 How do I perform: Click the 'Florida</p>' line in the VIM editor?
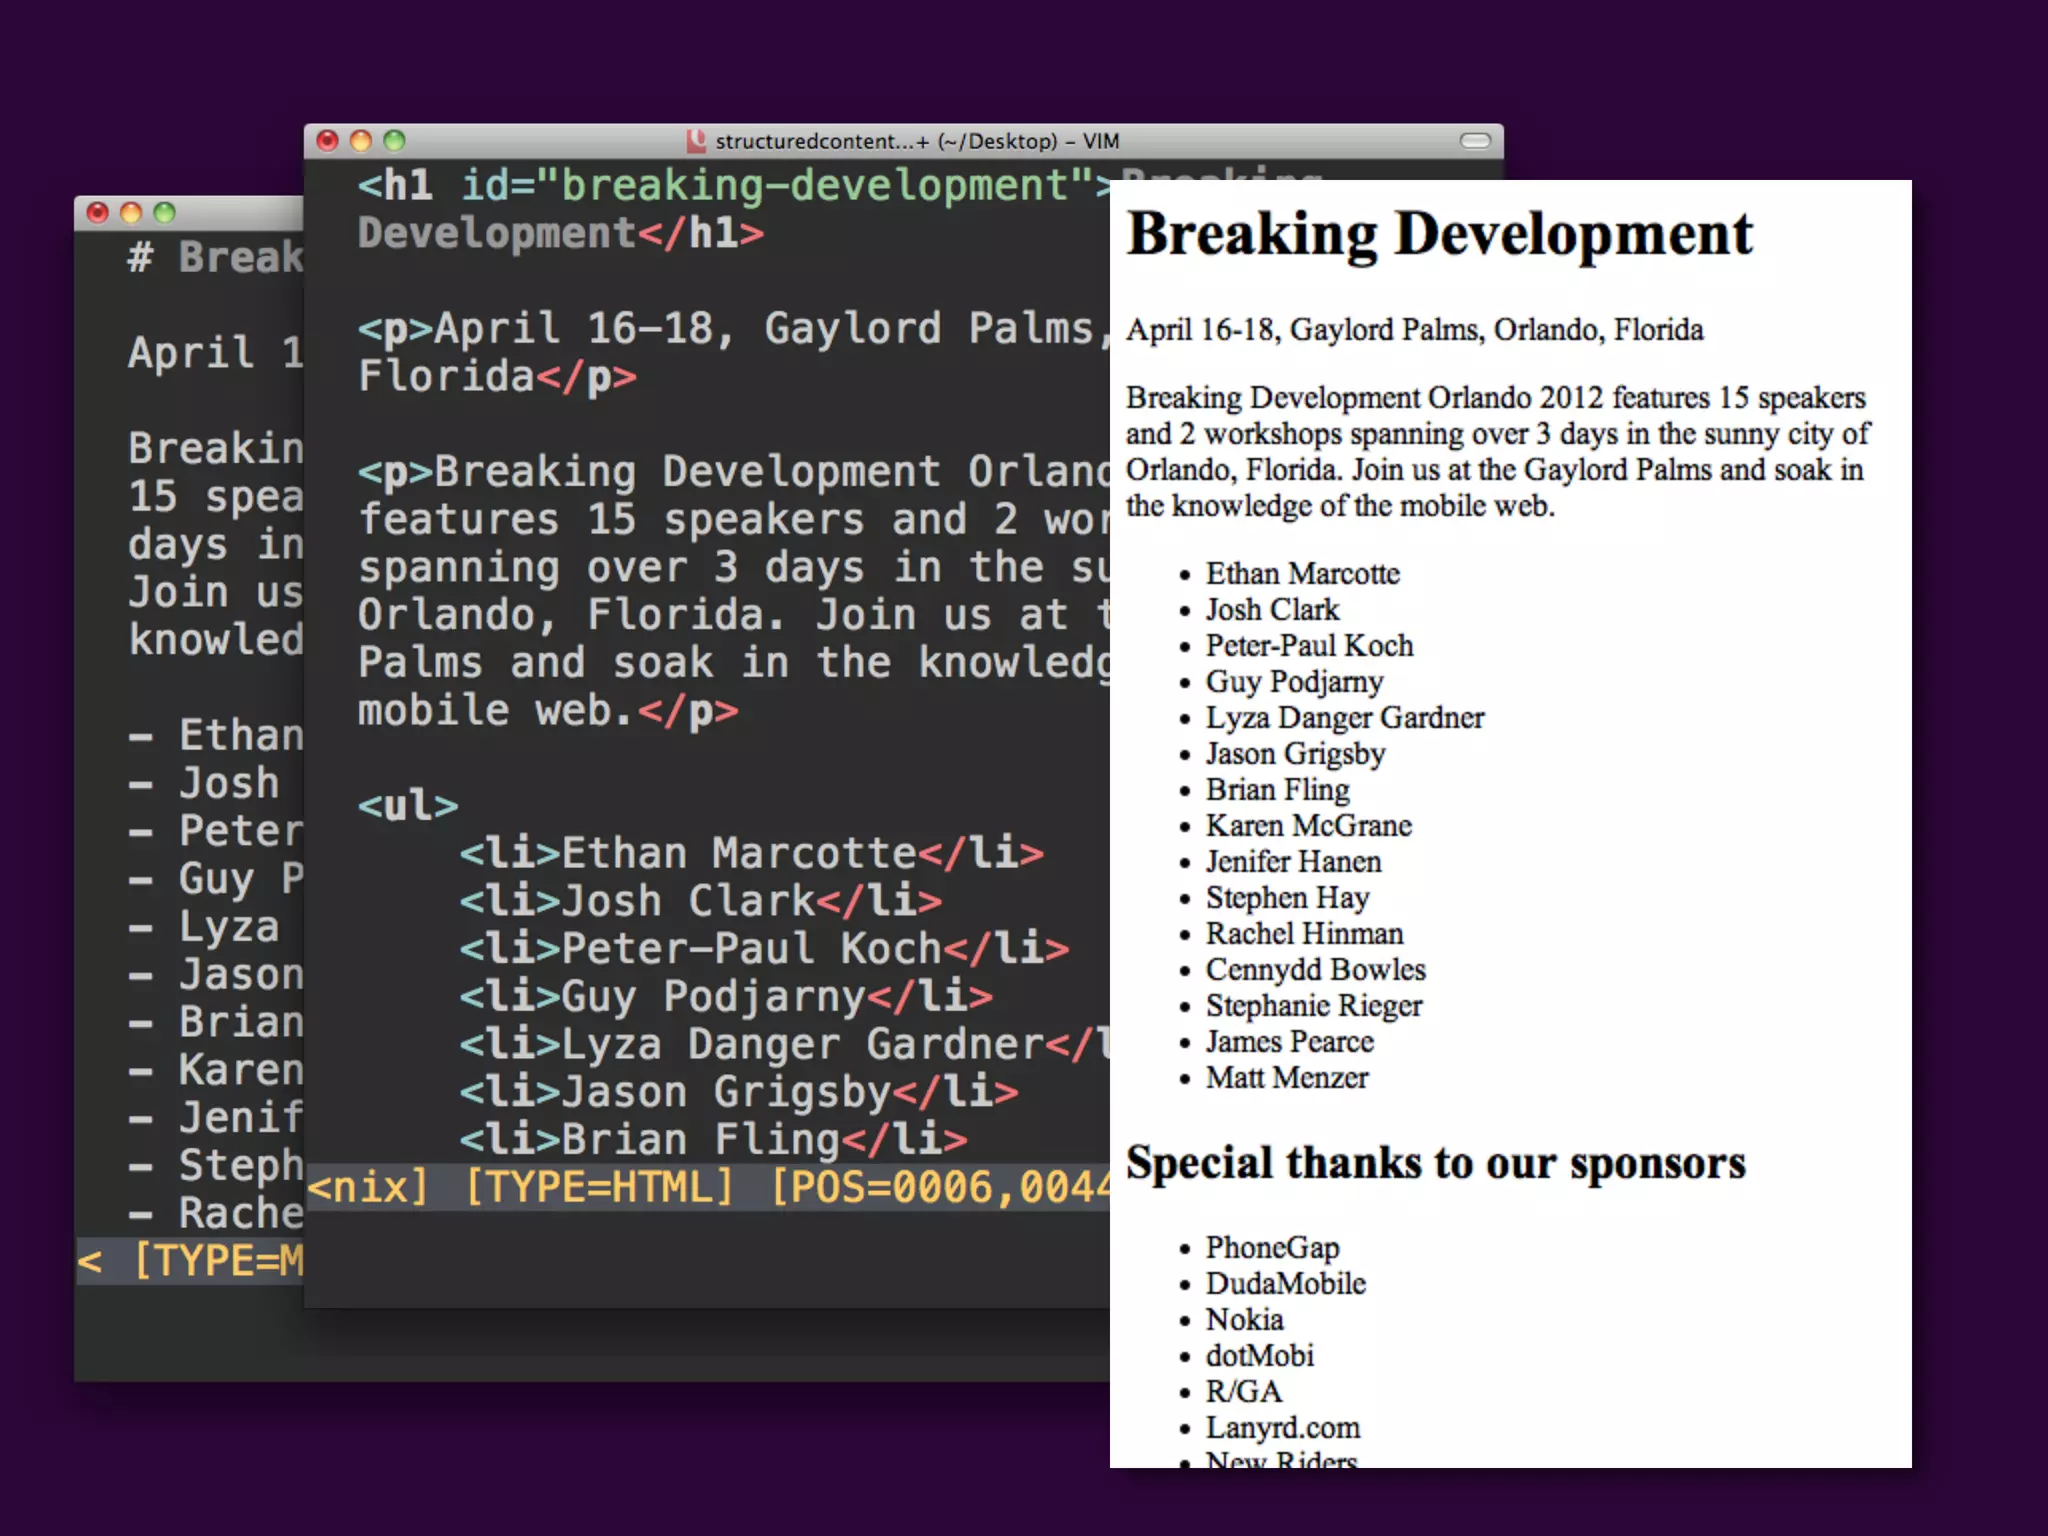[497, 377]
